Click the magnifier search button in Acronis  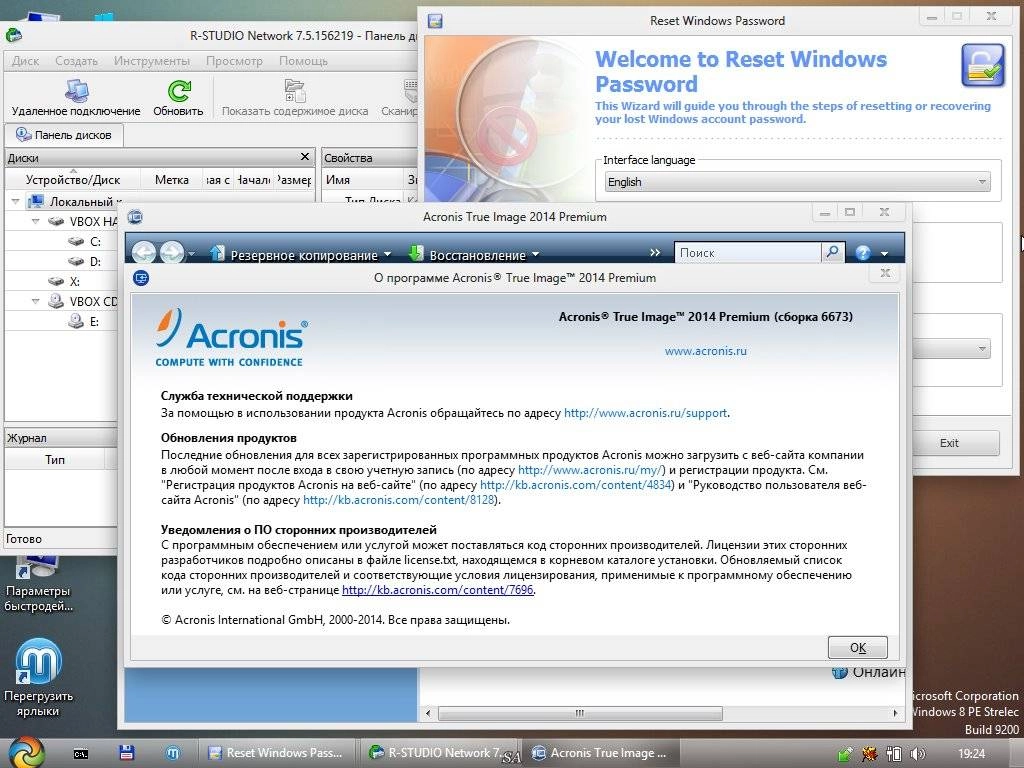click(x=833, y=252)
